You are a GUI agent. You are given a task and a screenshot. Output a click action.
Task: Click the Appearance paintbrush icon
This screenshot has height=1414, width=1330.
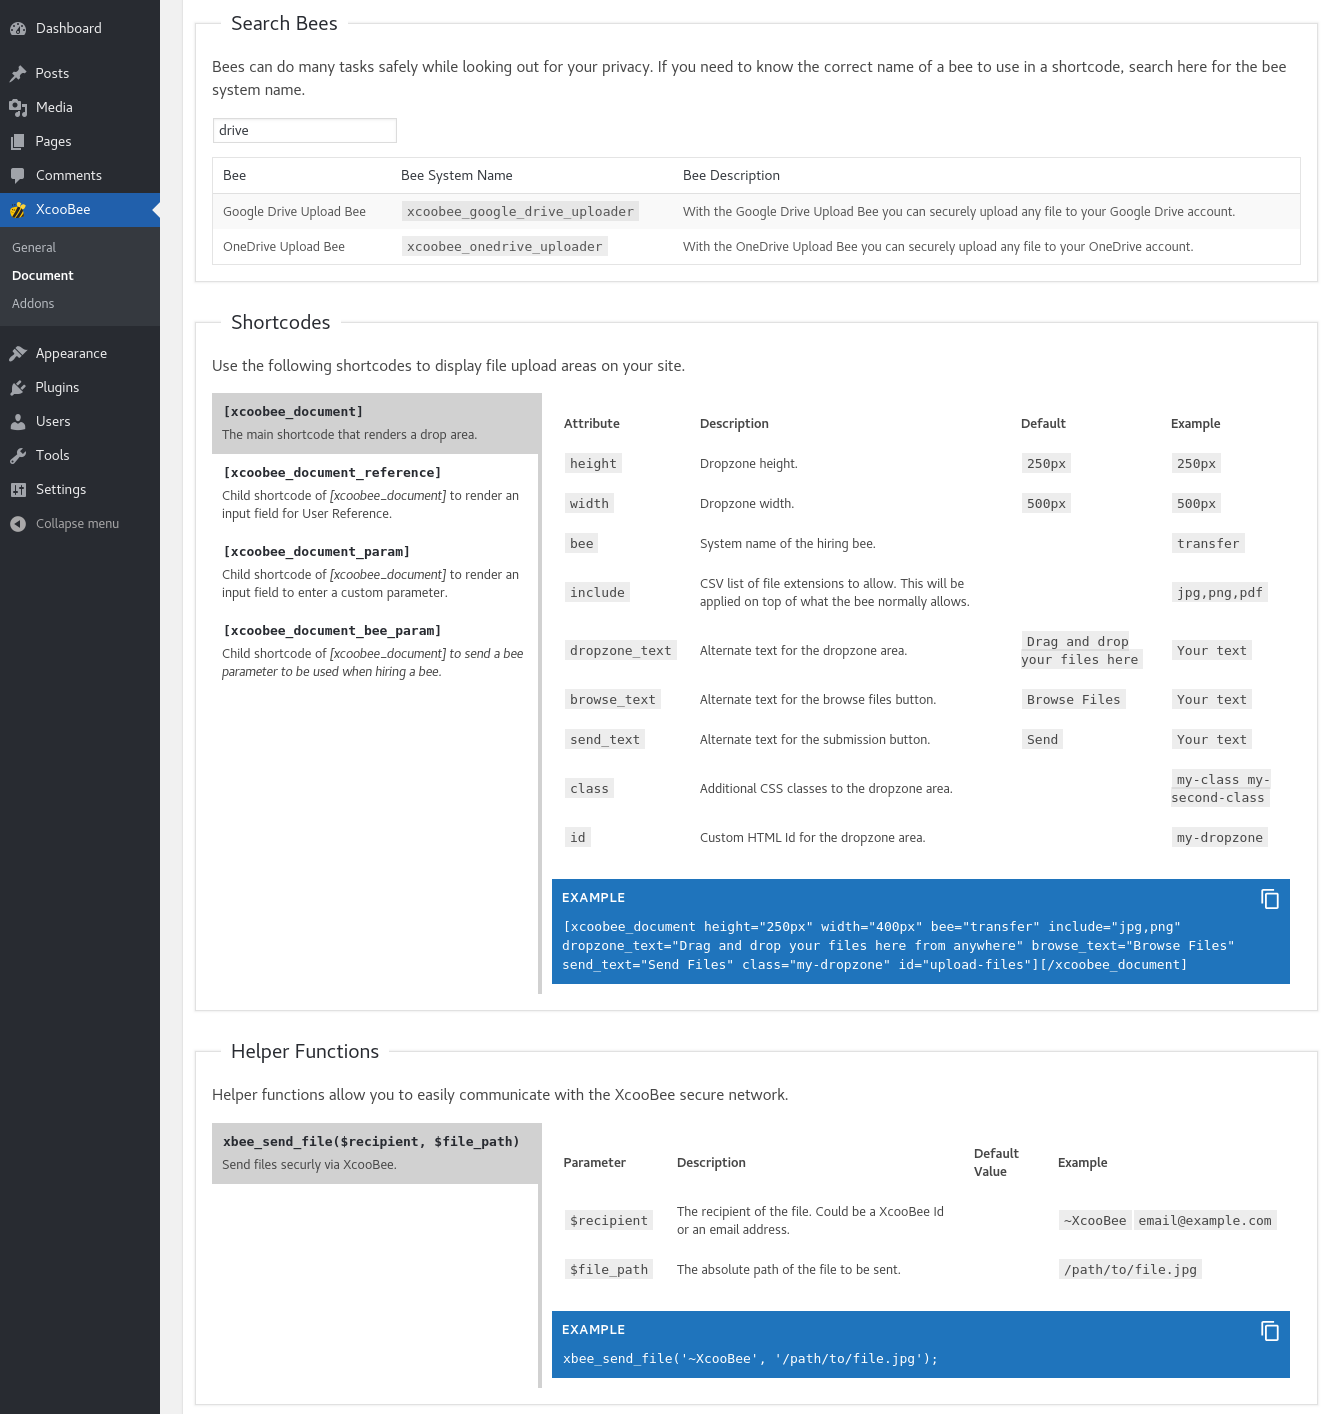pyautogui.click(x=18, y=353)
